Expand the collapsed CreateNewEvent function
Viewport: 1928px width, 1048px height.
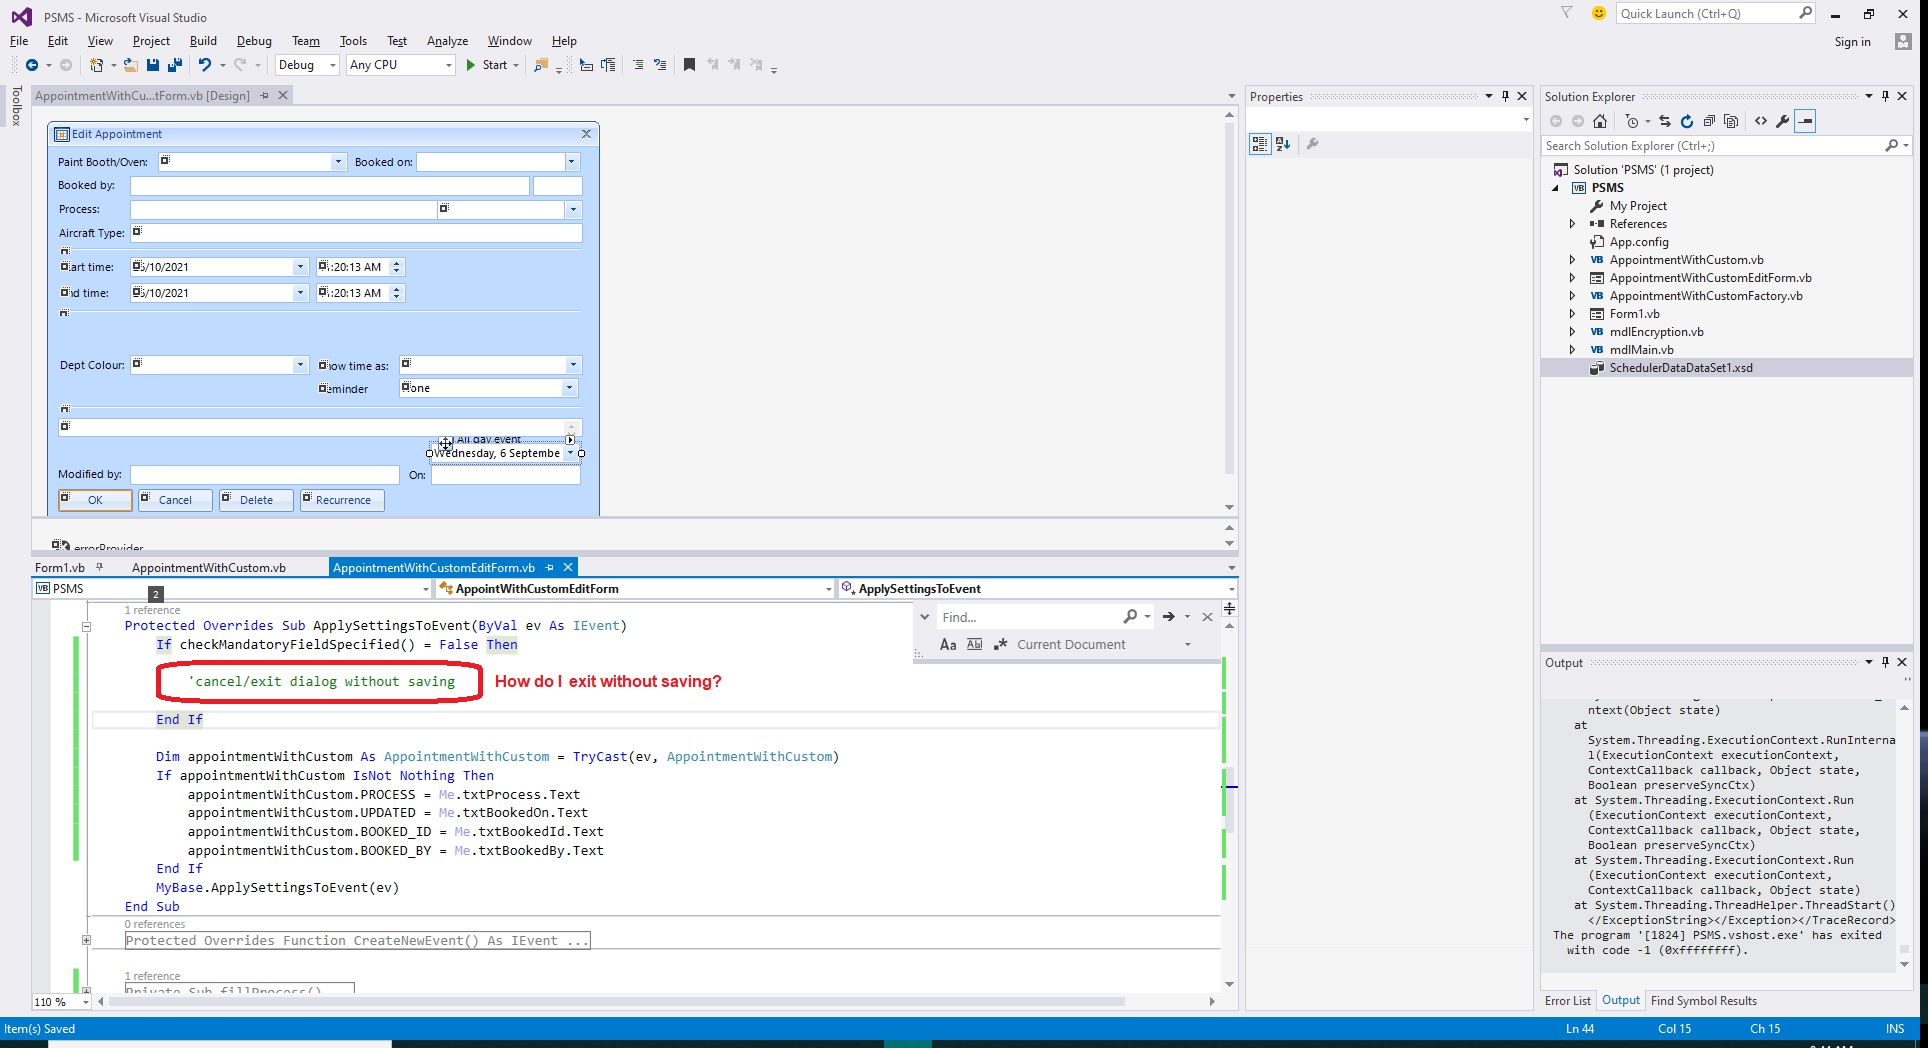tap(86, 941)
